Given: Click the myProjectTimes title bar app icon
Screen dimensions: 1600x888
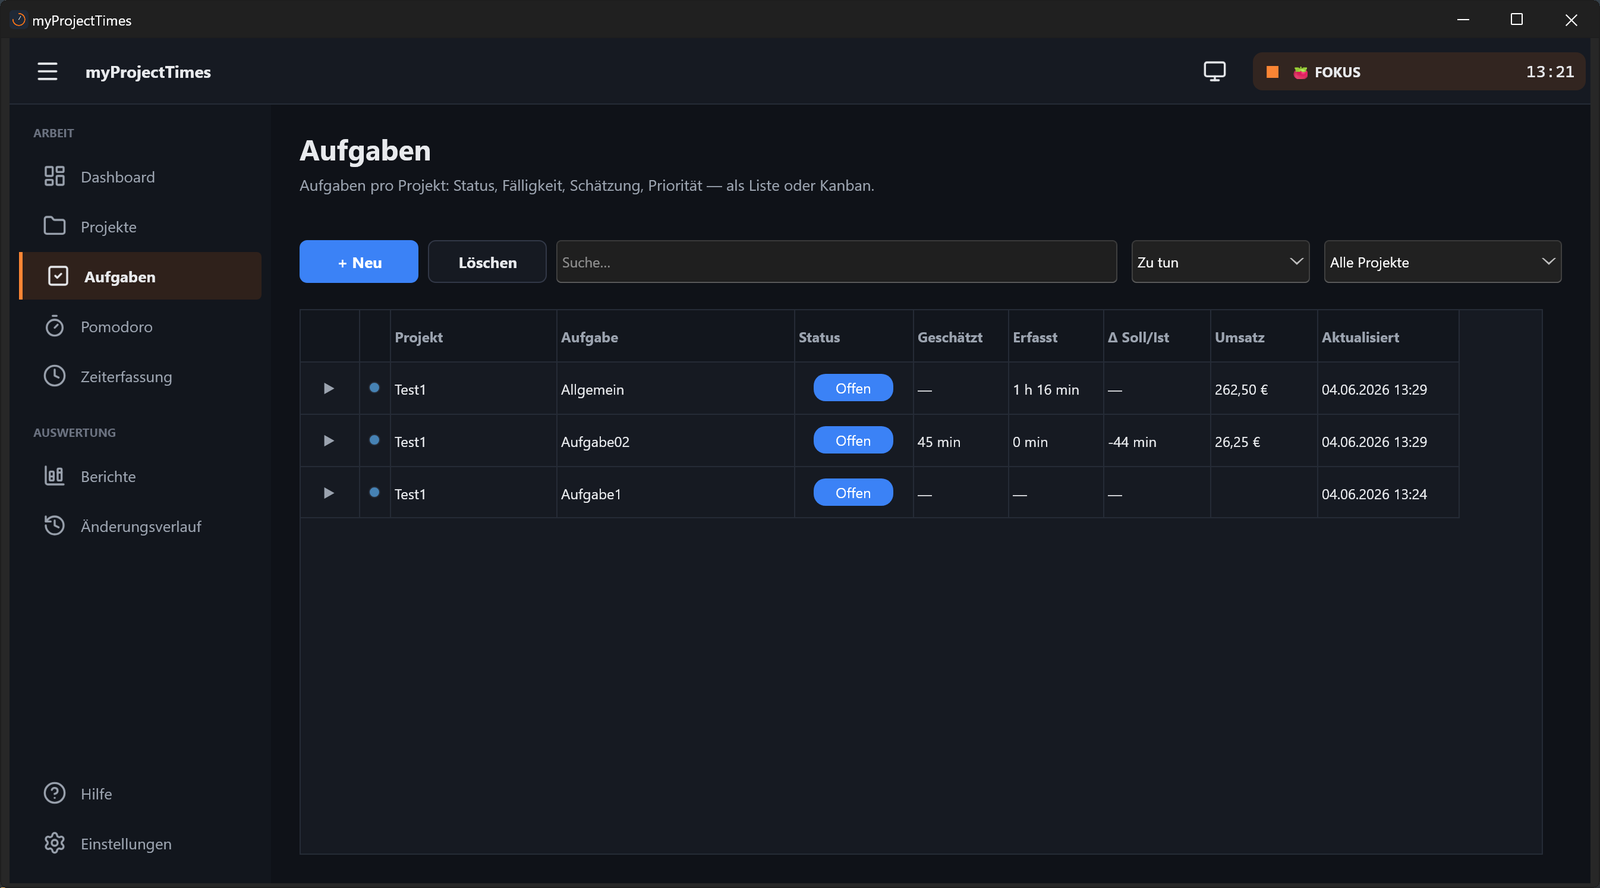Looking at the screenshot, I should [18, 20].
